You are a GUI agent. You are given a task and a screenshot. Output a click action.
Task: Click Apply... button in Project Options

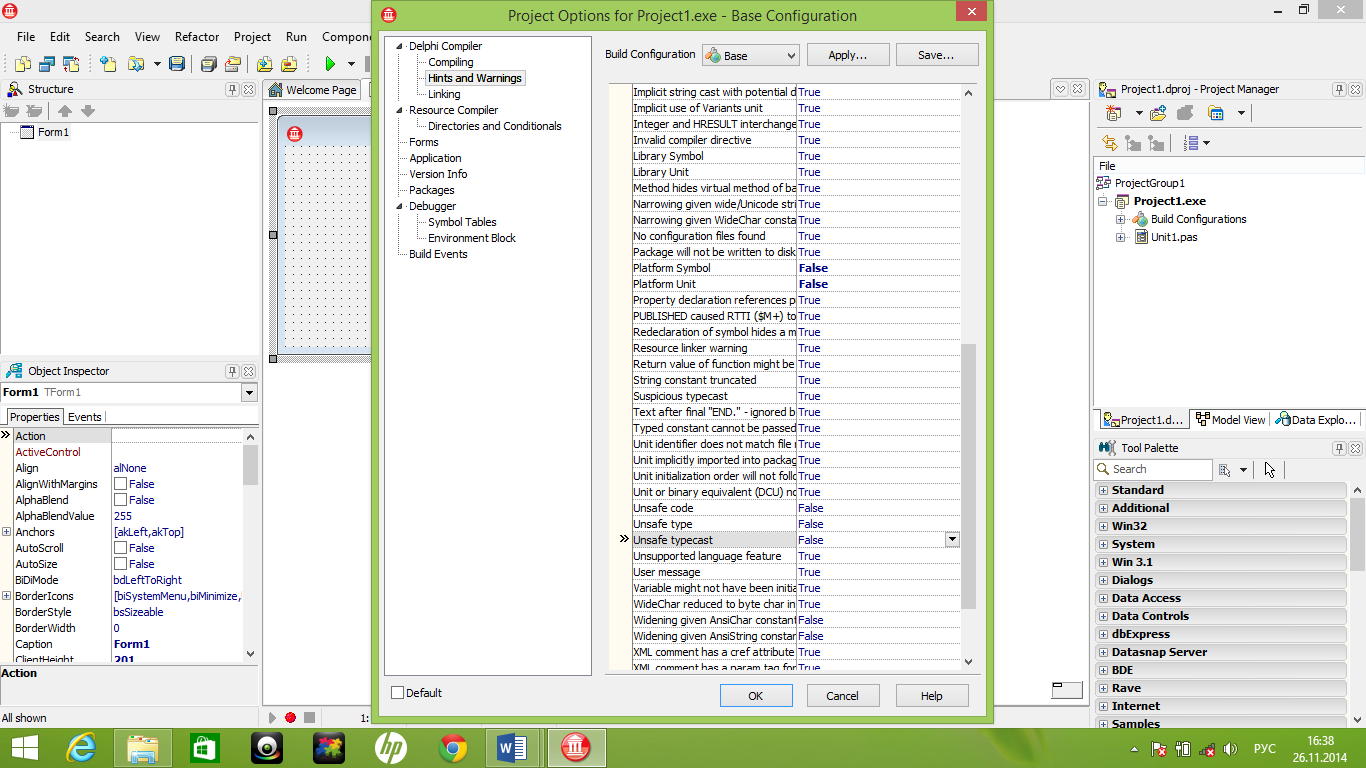pyautogui.click(x=847, y=55)
